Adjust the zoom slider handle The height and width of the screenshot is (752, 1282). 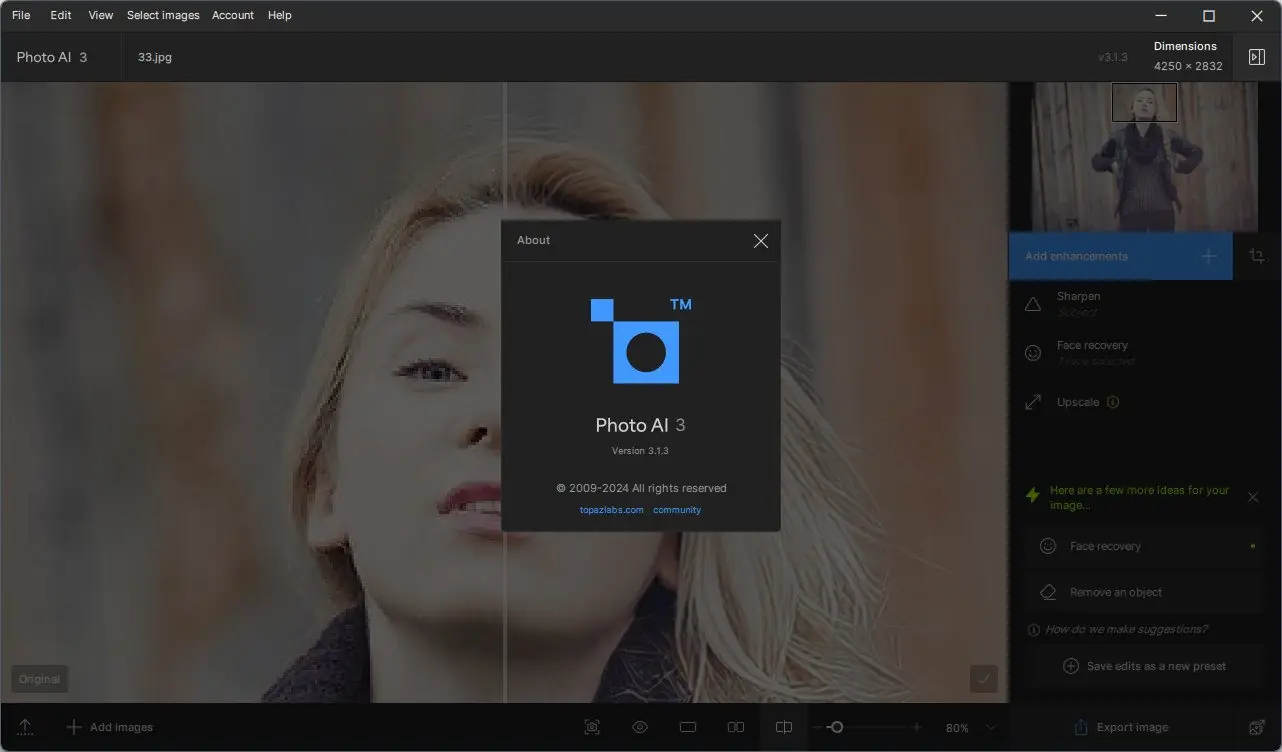tap(837, 727)
